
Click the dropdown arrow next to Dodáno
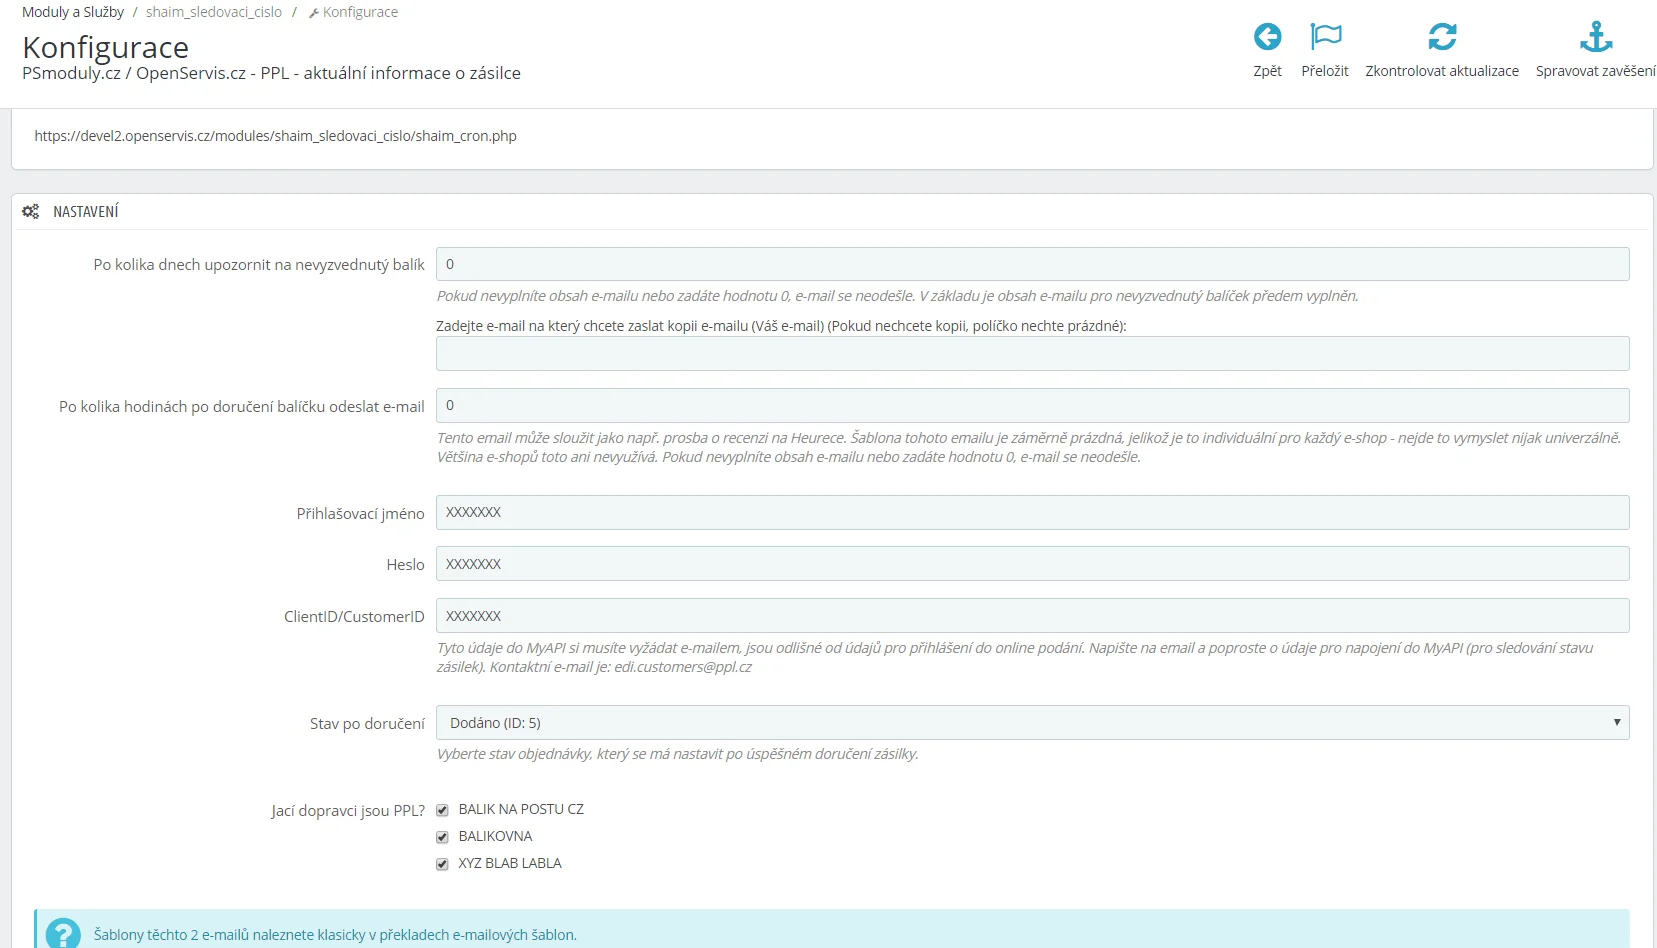[1616, 723]
